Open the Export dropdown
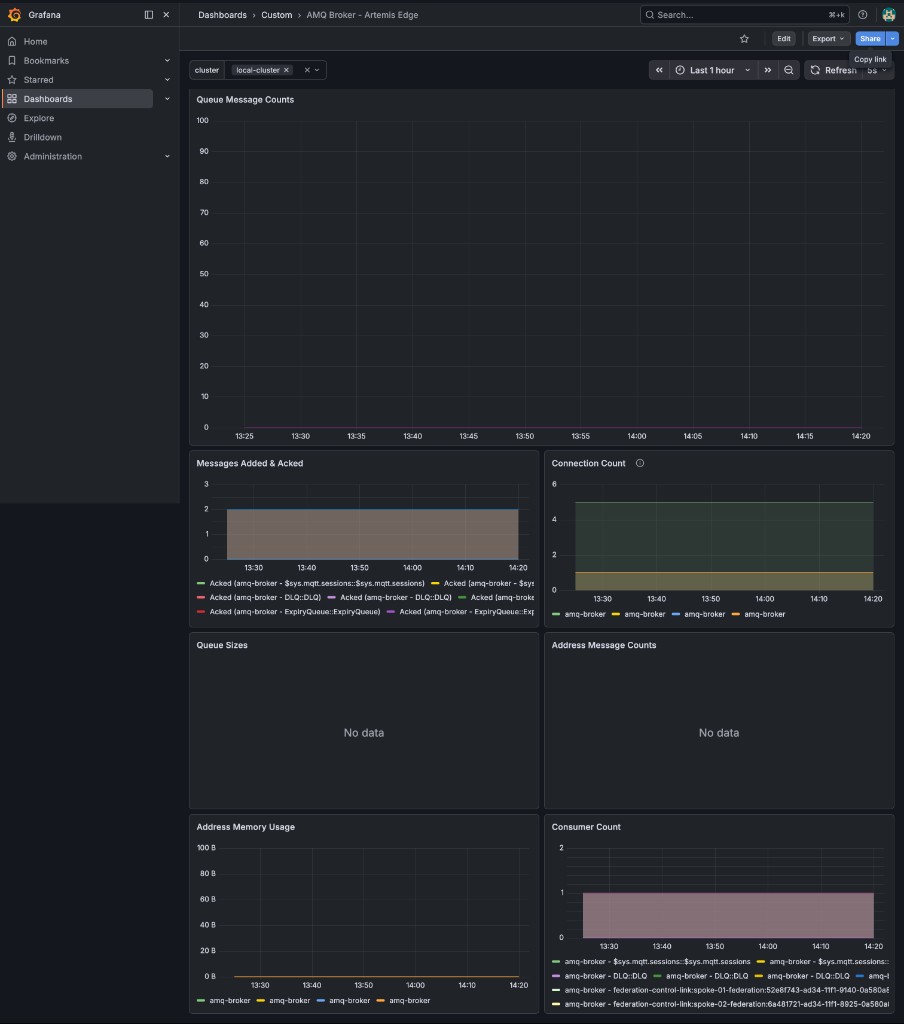 point(828,39)
